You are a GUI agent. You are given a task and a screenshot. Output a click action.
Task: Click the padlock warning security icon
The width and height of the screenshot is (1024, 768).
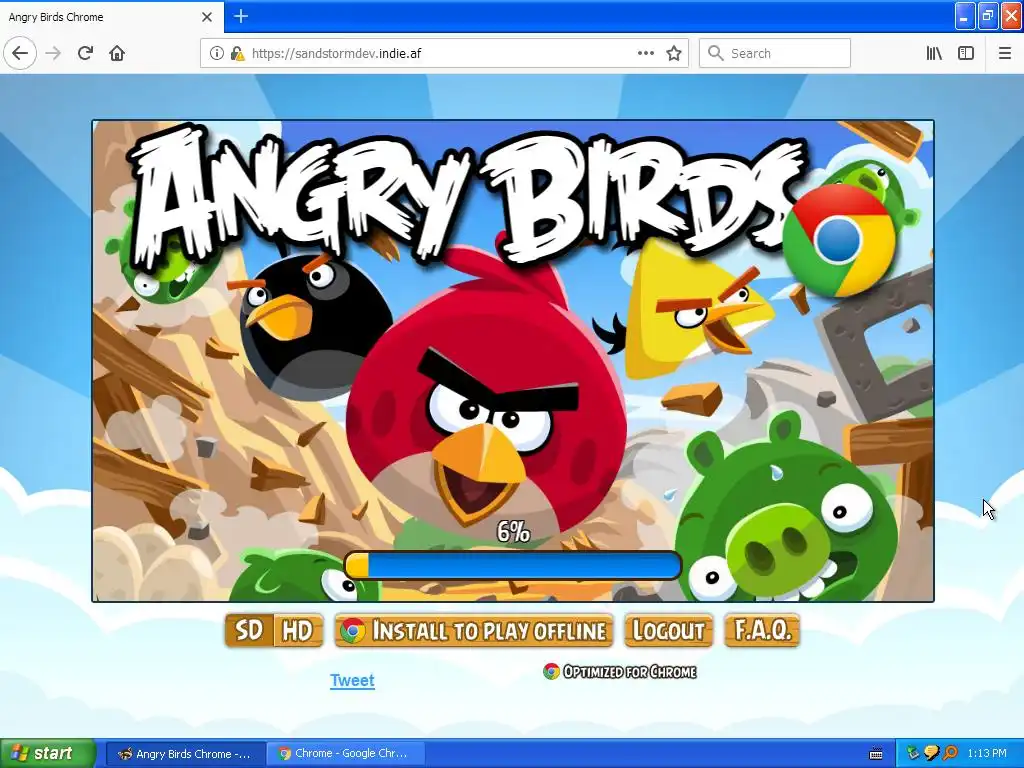[237, 54]
